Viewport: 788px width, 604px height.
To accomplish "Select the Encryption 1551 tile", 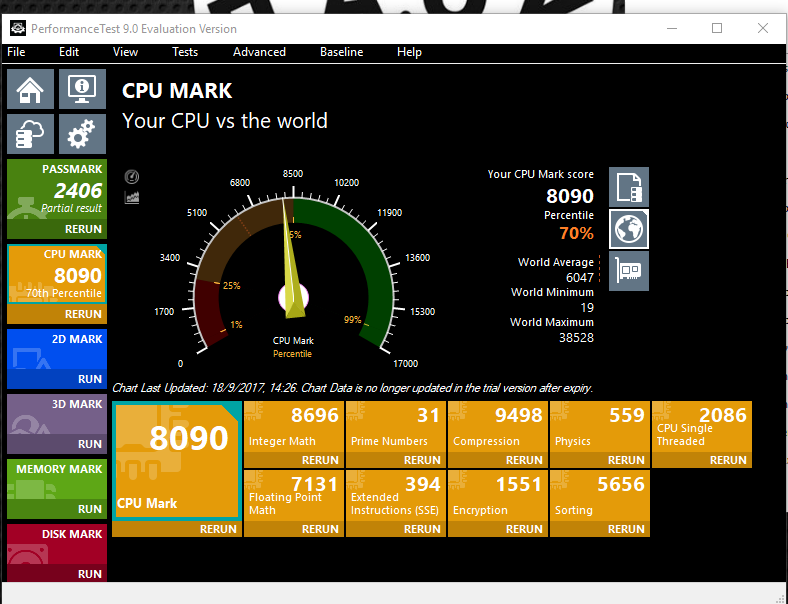I will pyautogui.click(x=498, y=496).
